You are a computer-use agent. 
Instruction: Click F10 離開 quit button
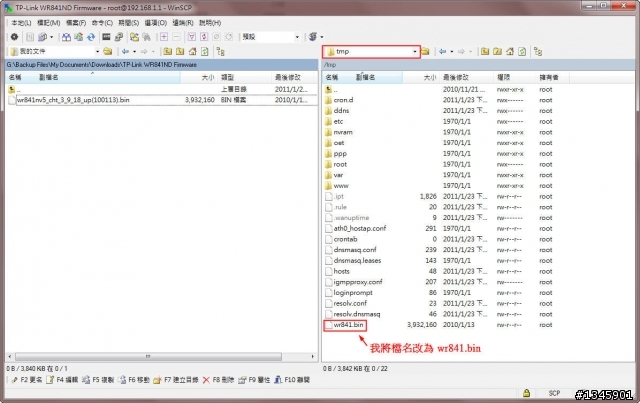(x=292, y=380)
